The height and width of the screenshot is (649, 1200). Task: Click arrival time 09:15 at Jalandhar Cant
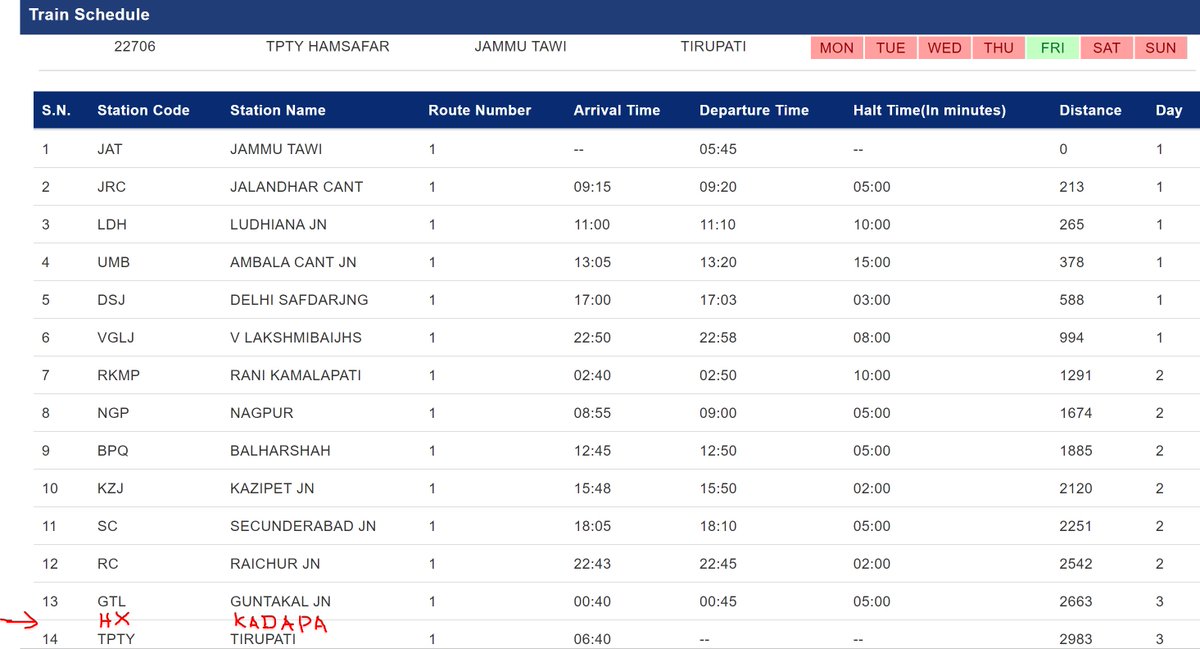pos(592,187)
